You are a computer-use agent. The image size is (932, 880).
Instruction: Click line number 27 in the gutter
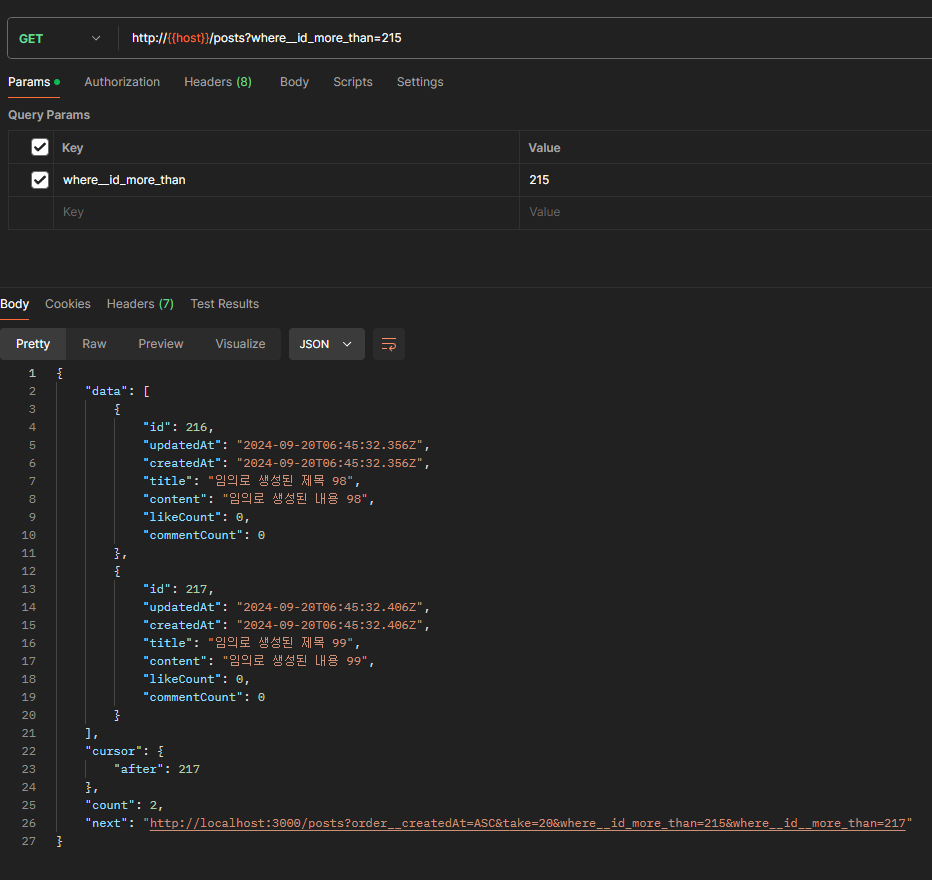click(x=29, y=841)
